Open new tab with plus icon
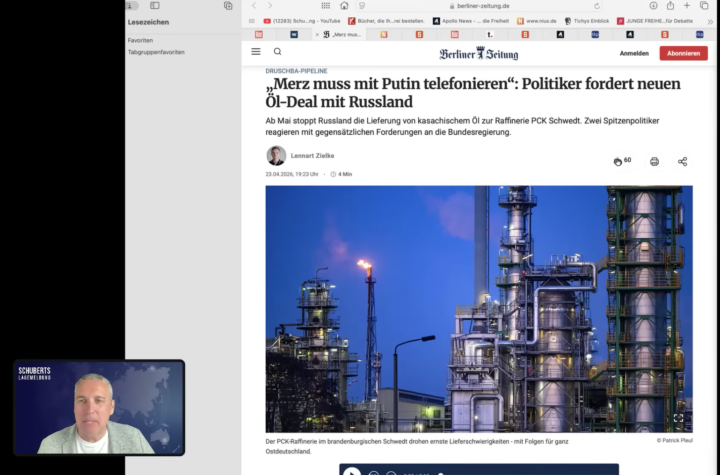Image resolution: width=720 pixels, height=475 pixels. (687, 6)
